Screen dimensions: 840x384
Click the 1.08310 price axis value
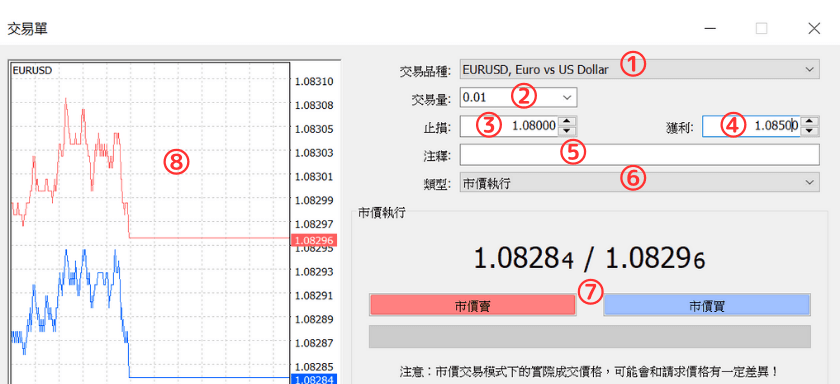coord(314,81)
